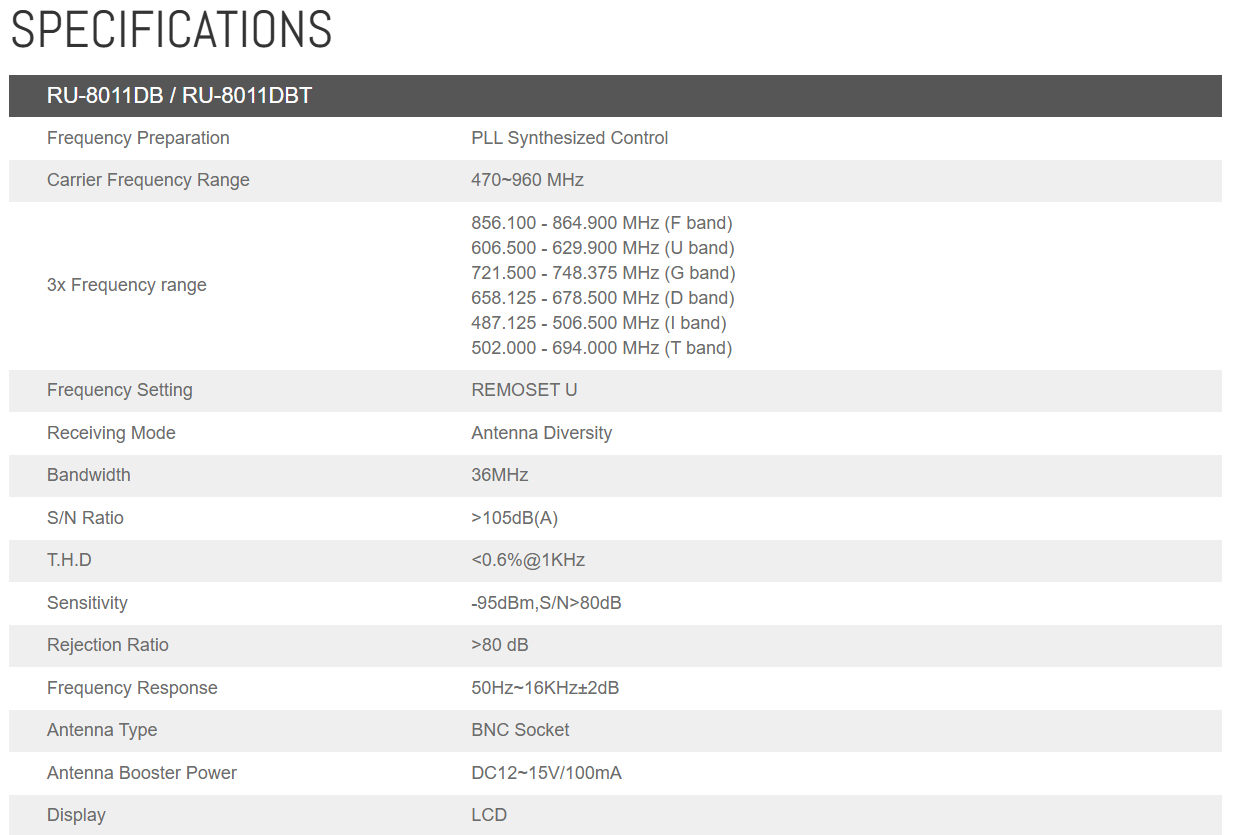
Task: Click the REMOSET U value
Action: click(x=524, y=390)
